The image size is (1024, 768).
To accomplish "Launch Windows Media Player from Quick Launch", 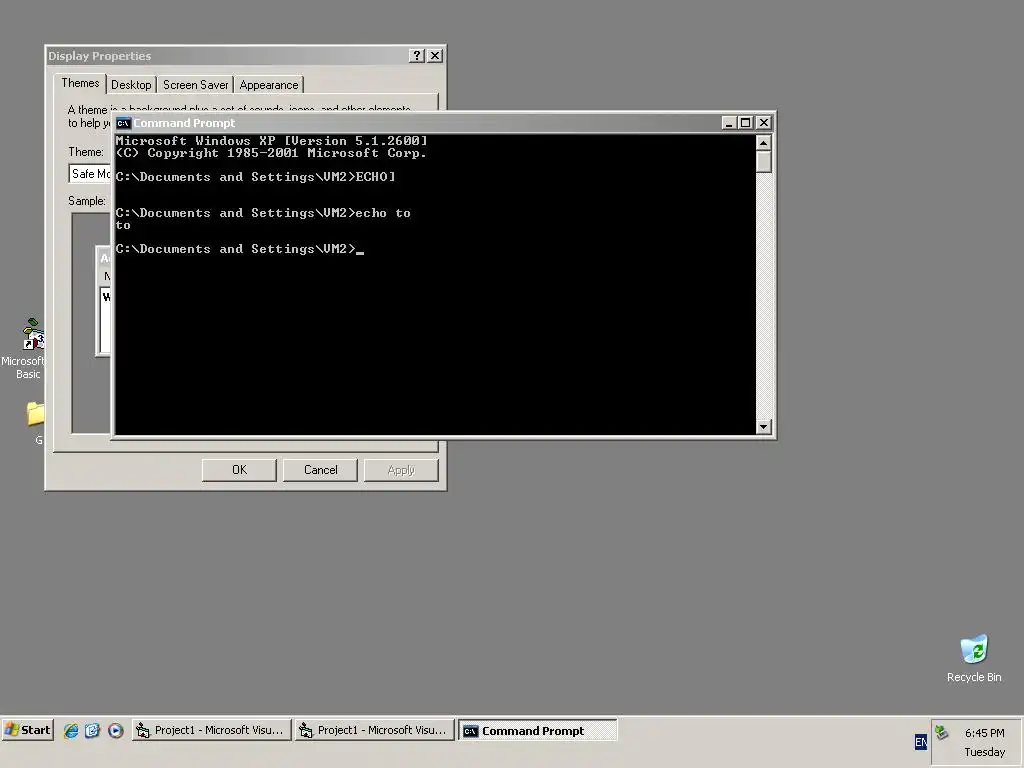I will (115, 730).
